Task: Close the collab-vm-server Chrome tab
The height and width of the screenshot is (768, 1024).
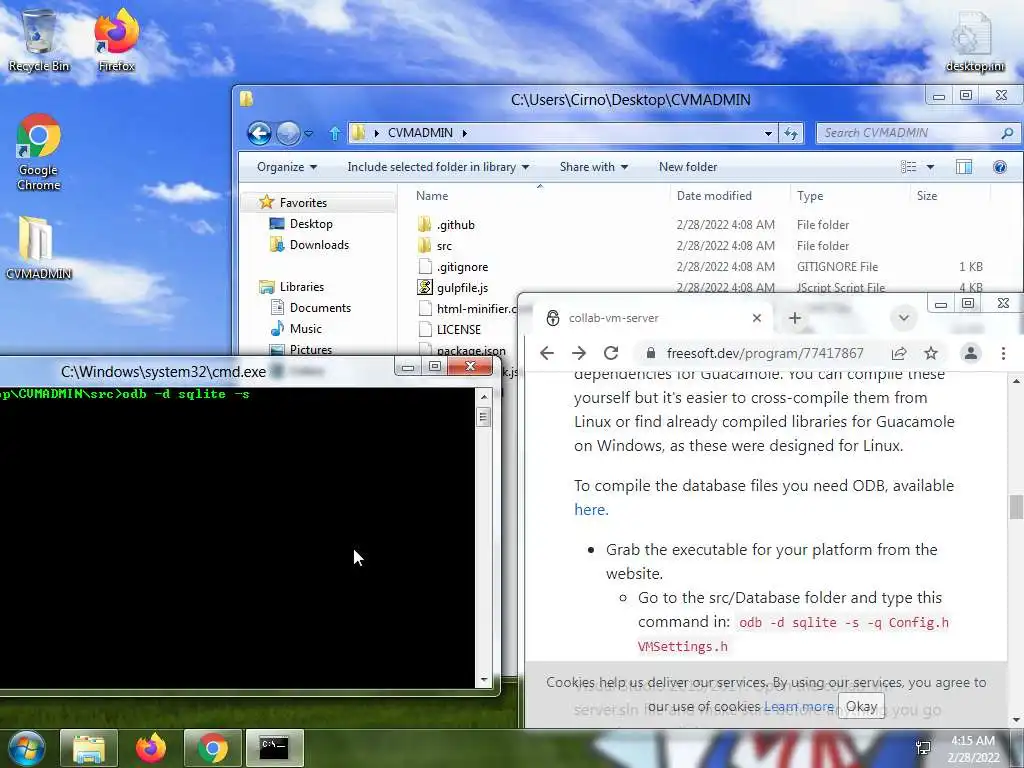Action: pos(756,318)
